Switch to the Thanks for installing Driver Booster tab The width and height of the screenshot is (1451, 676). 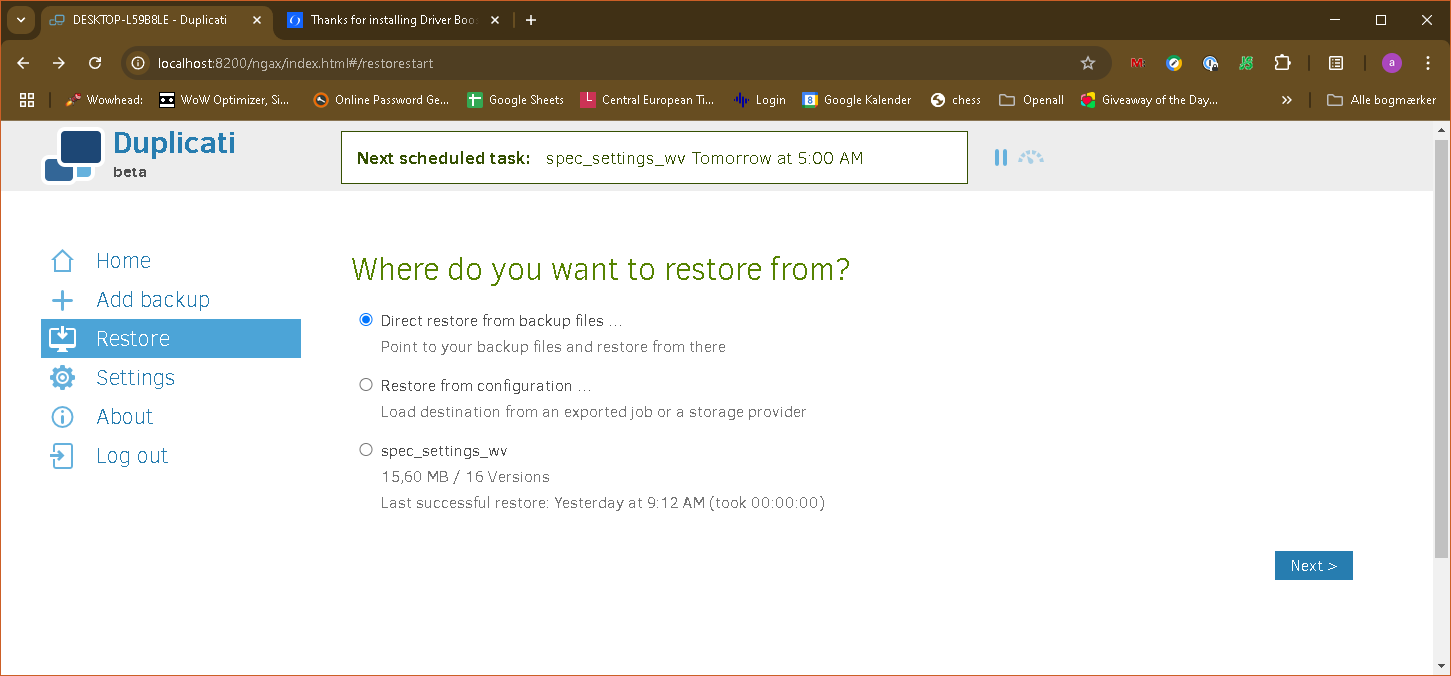394,20
